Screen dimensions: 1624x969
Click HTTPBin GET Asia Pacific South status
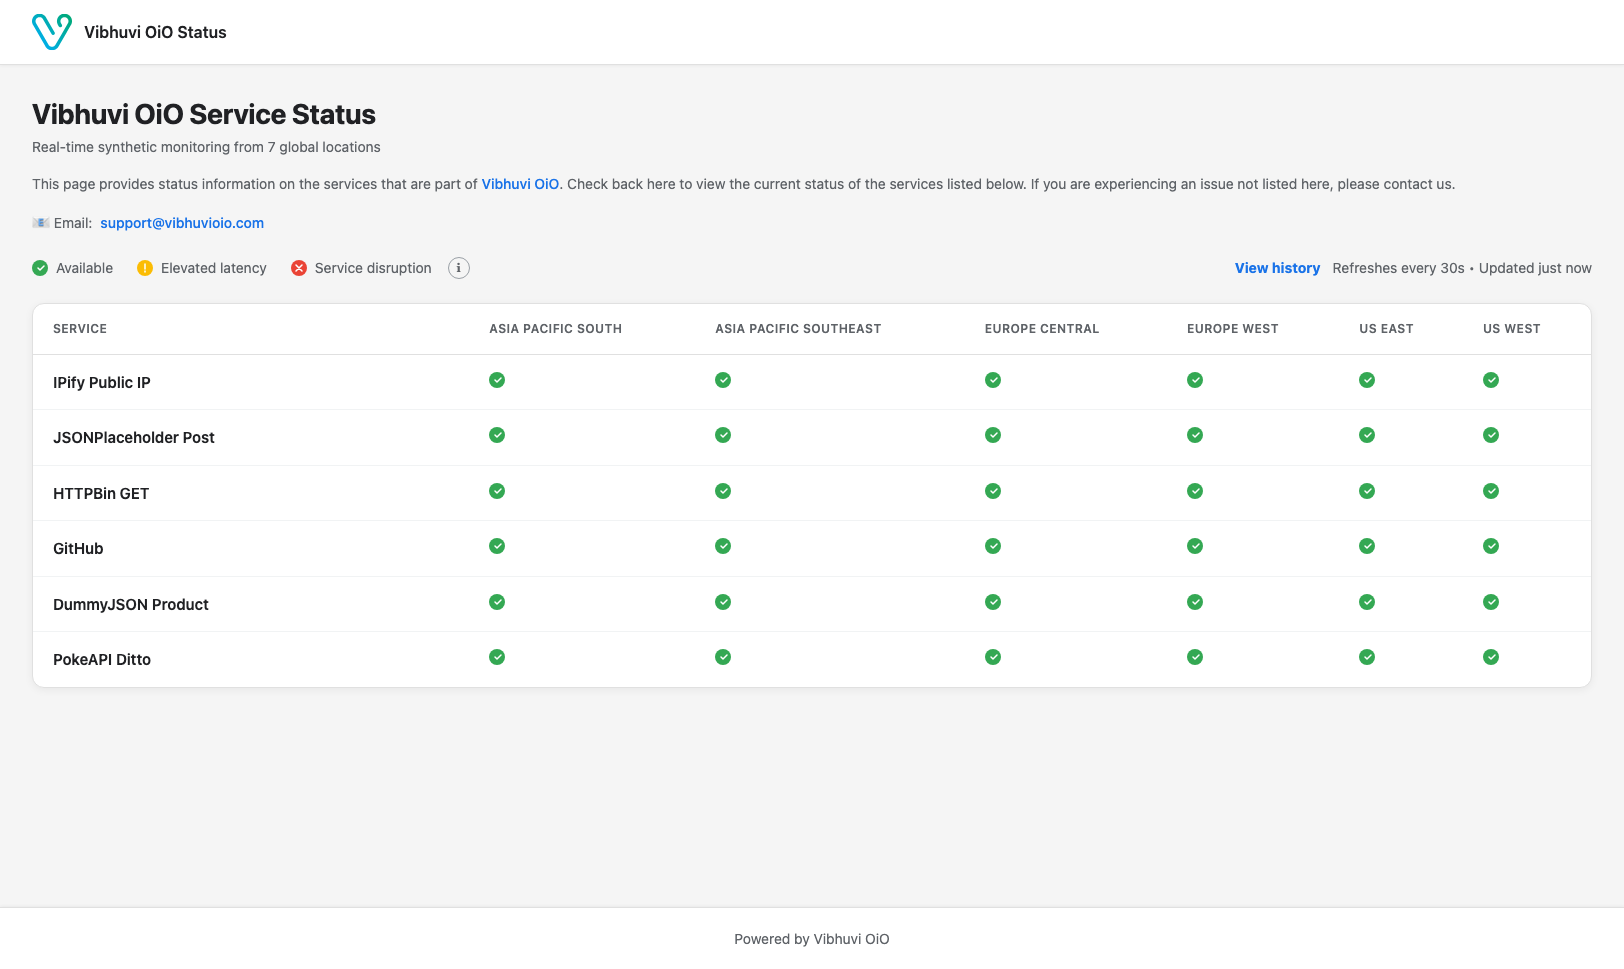click(x=497, y=491)
